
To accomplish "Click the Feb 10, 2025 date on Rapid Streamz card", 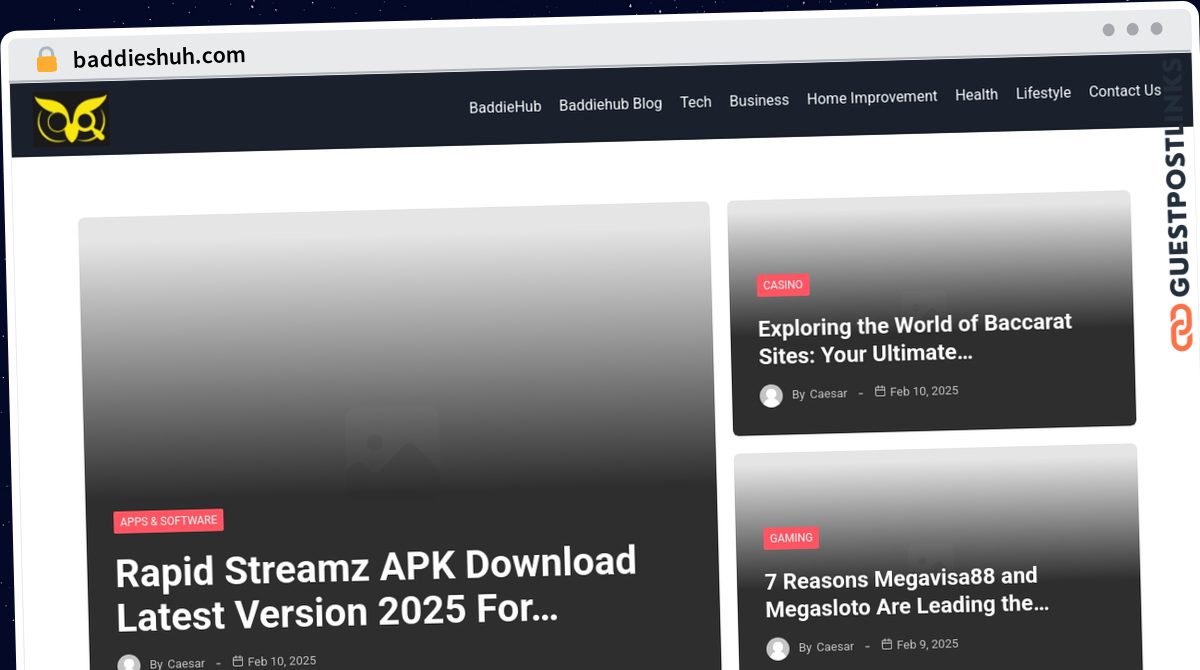I will coord(282,661).
